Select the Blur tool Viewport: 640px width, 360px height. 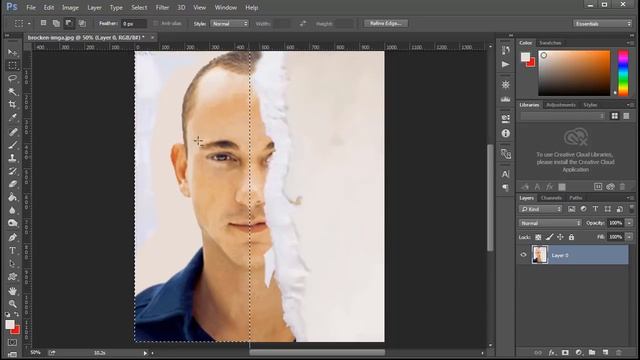pyautogui.click(x=13, y=210)
